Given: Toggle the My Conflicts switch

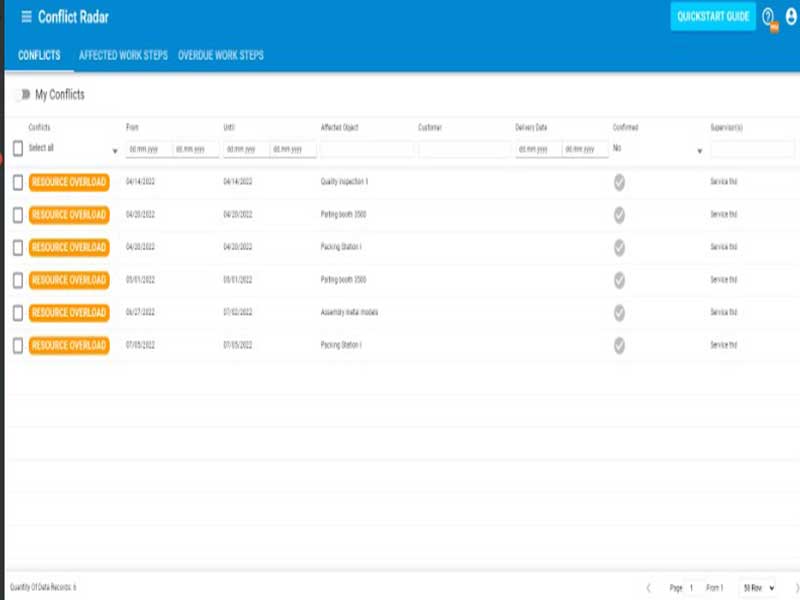Looking at the screenshot, I should [21, 95].
